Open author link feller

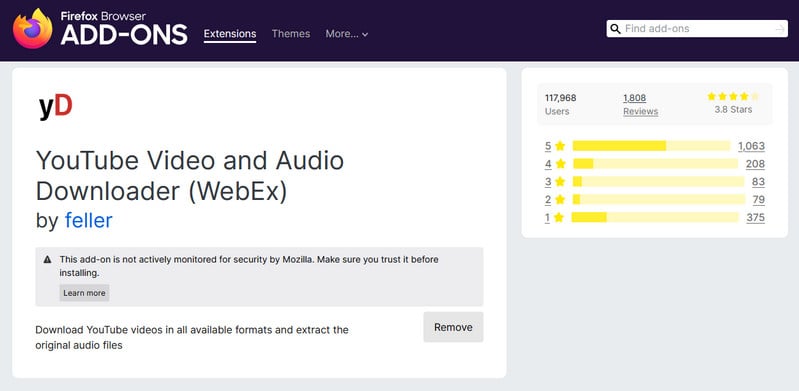89,220
